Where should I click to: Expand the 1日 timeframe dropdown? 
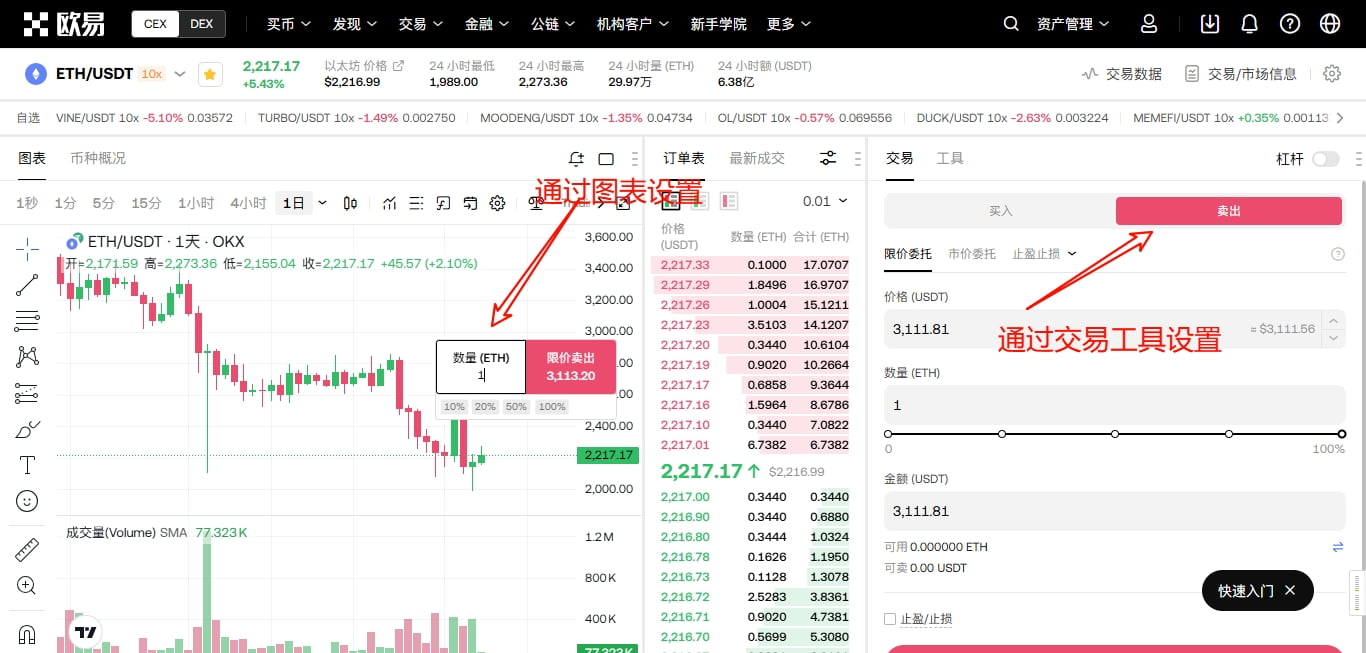[321, 202]
